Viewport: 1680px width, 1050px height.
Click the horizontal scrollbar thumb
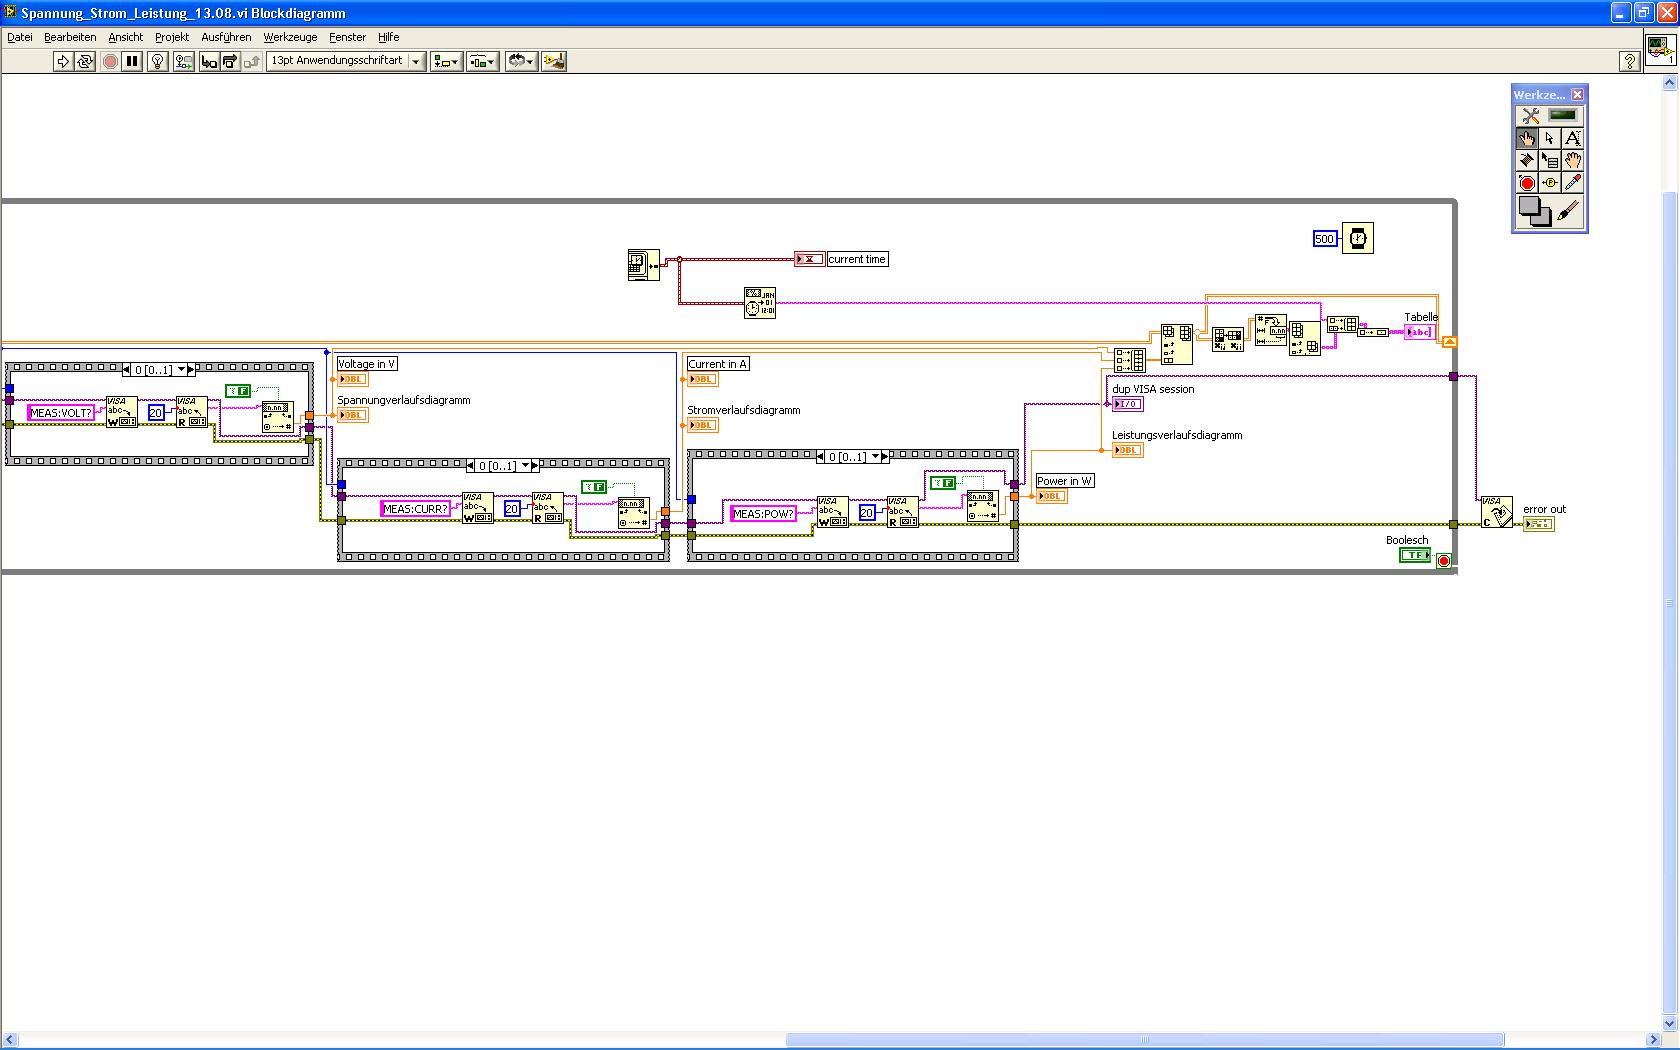(1145, 1040)
